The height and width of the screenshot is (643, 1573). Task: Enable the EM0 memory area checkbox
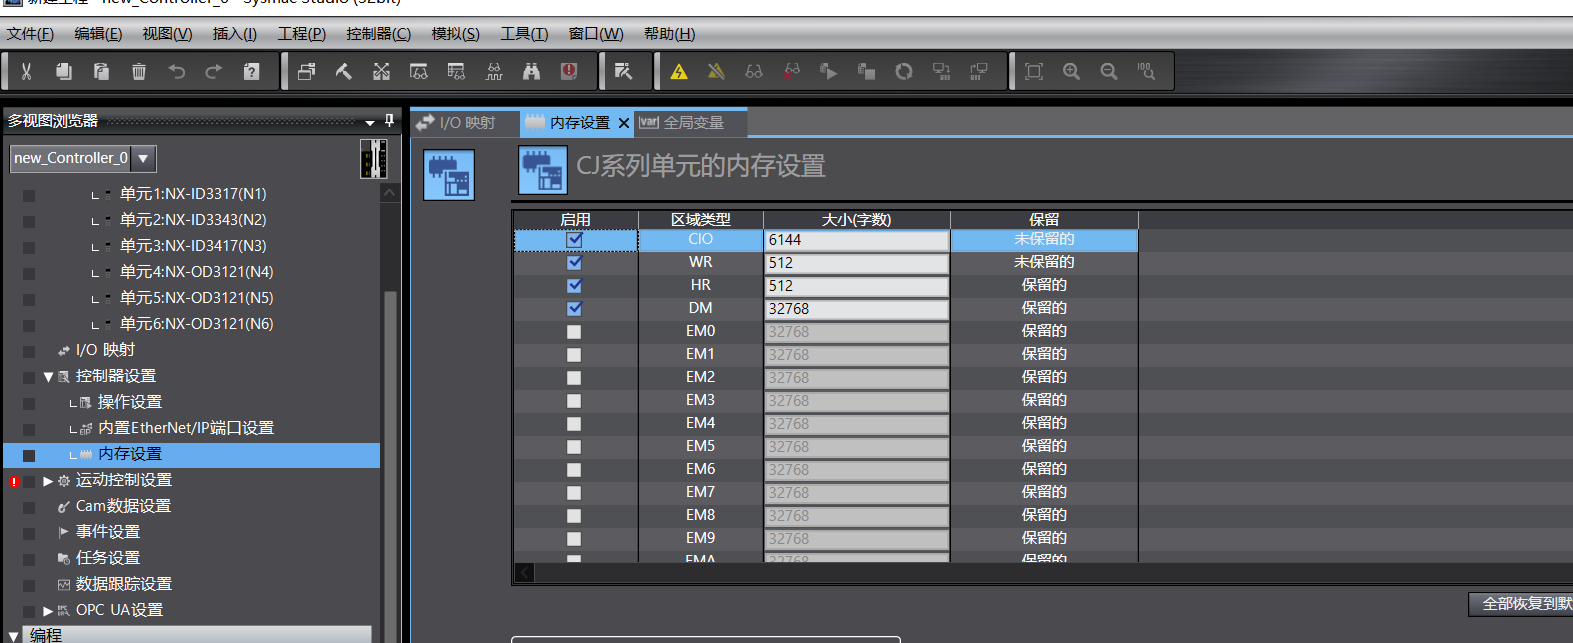[574, 331]
